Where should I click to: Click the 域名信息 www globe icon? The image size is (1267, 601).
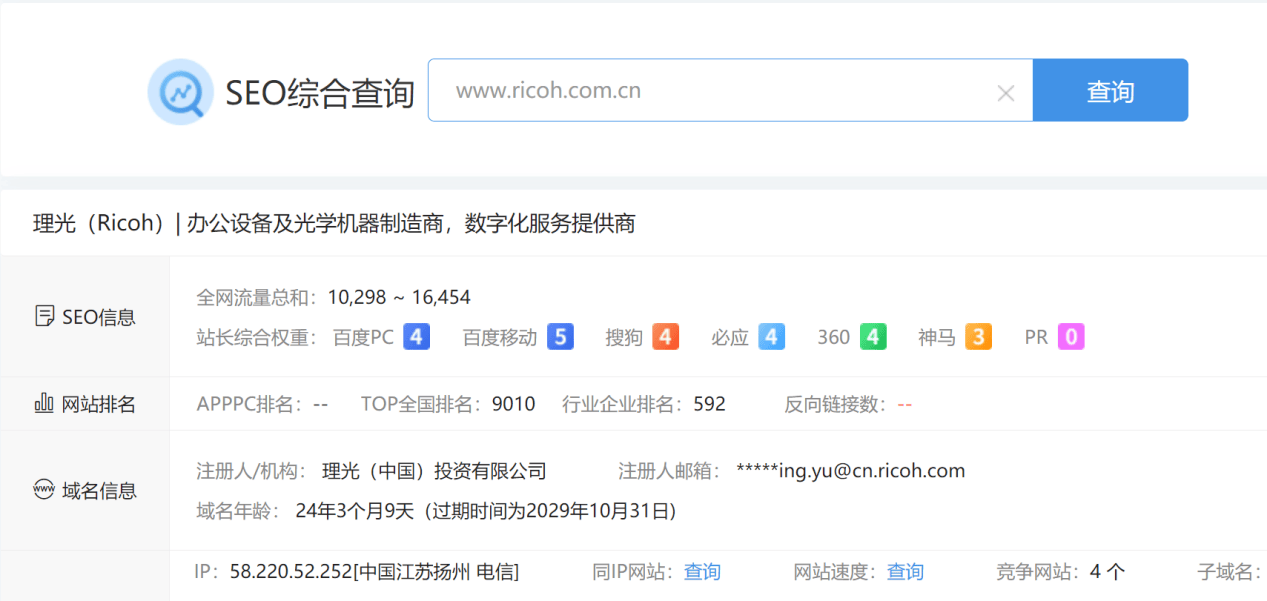pyautogui.click(x=44, y=490)
